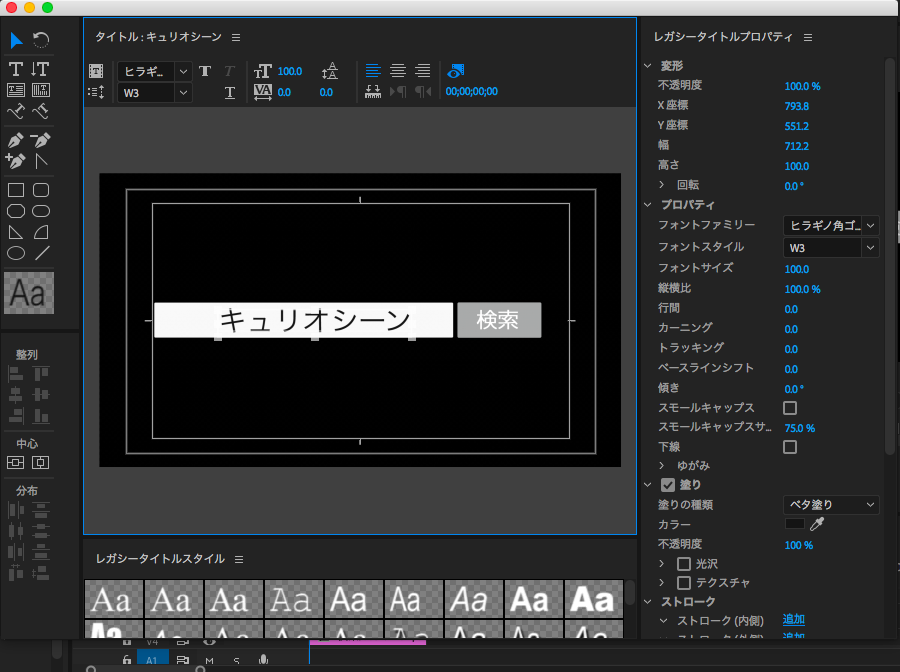Open the レガシータイトルプロパティ panel menu
The height and width of the screenshot is (672, 900).
pos(807,37)
